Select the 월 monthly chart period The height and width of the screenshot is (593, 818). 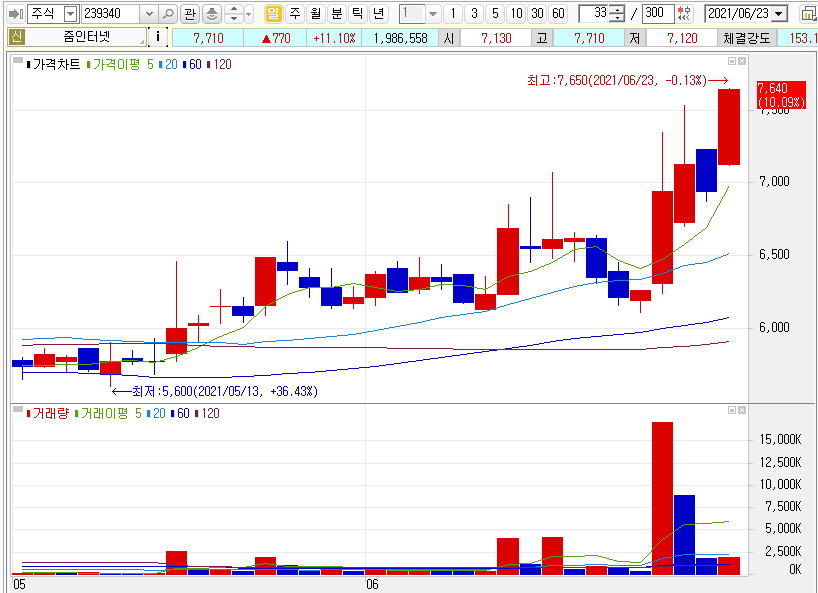pos(316,14)
